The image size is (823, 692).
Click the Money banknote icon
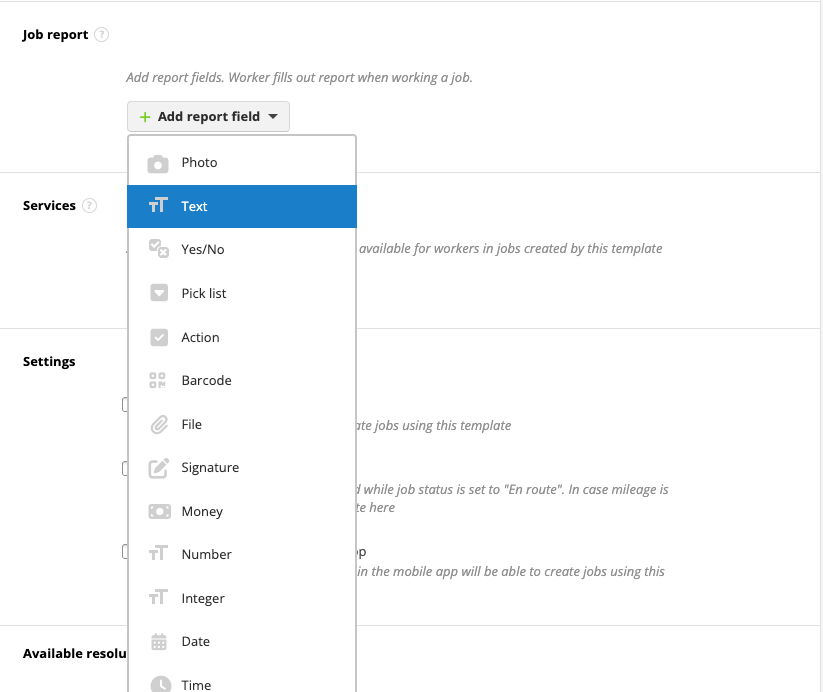160,511
